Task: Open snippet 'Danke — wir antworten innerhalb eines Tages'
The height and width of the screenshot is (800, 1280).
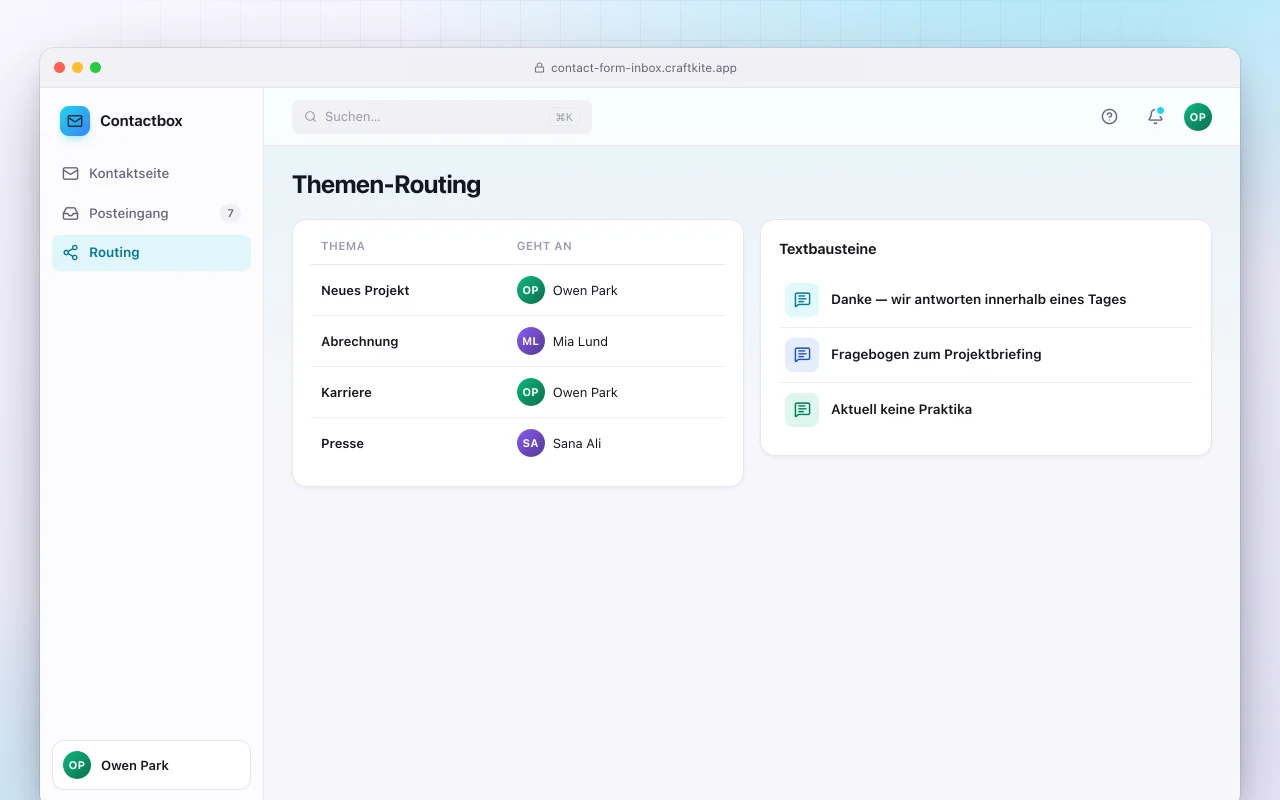Action: coord(986,299)
